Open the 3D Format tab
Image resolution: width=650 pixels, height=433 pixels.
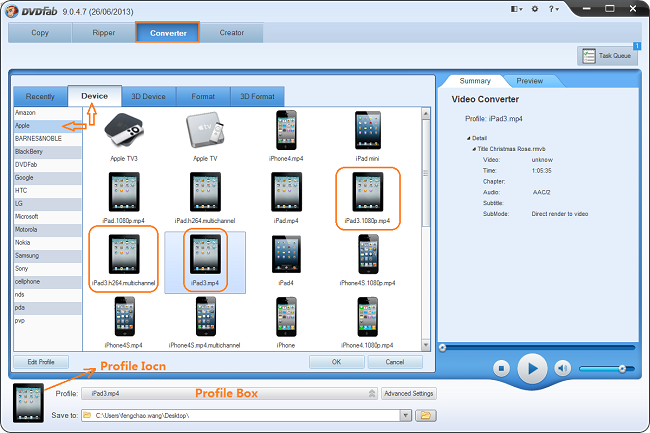coord(257,97)
